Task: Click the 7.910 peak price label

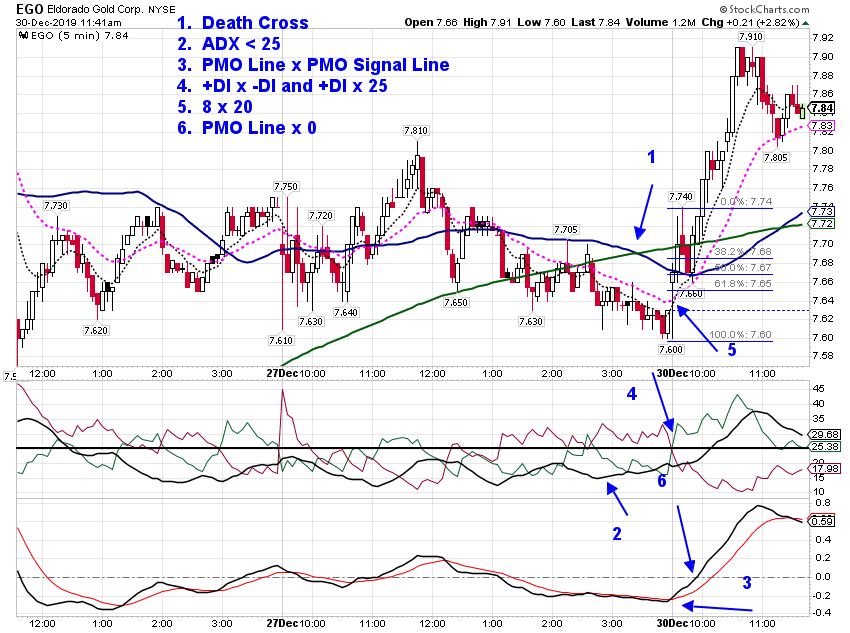Action: tap(751, 37)
